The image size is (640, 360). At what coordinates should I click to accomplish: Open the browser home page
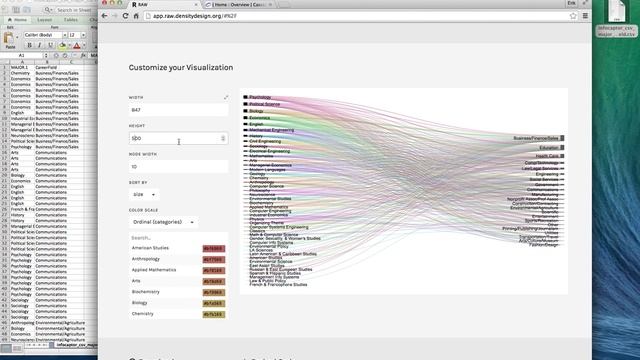point(136,16)
